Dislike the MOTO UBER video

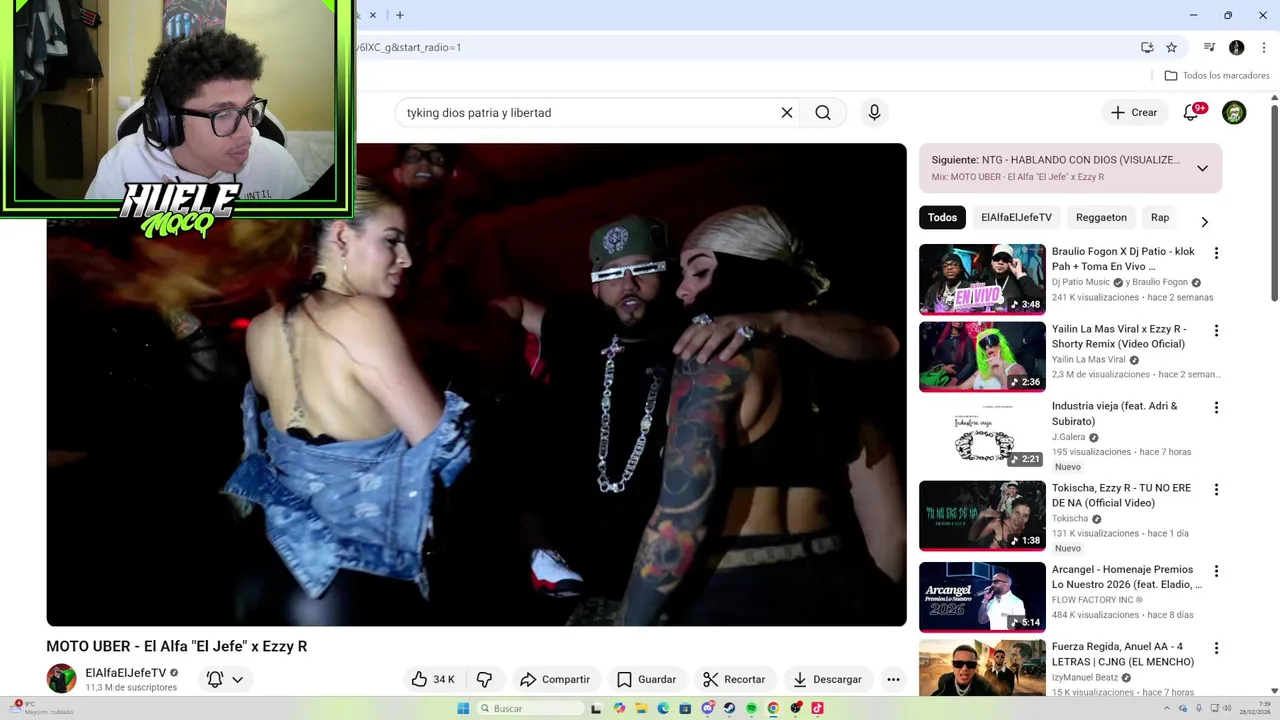pyautogui.click(x=484, y=679)
